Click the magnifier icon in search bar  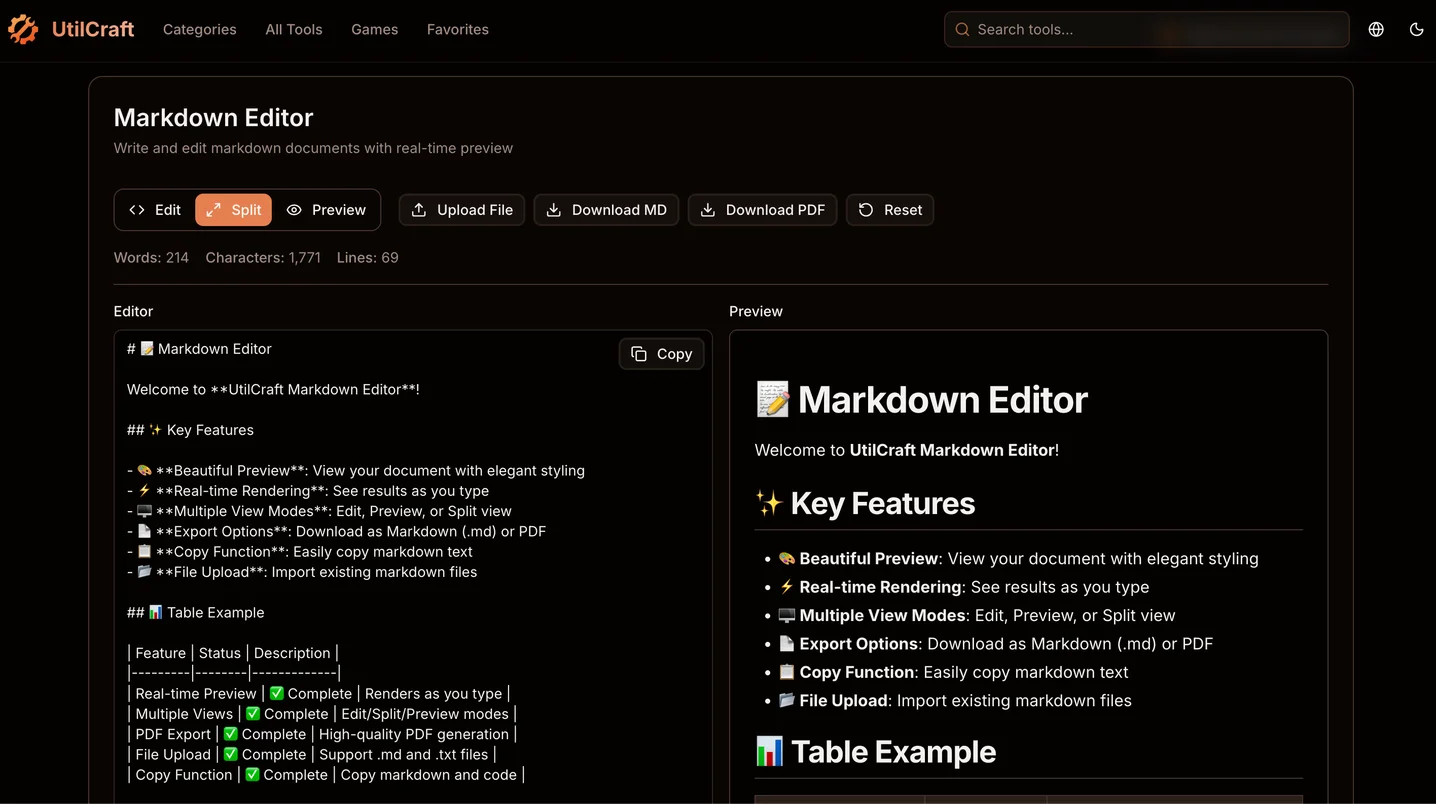[962, 30]
